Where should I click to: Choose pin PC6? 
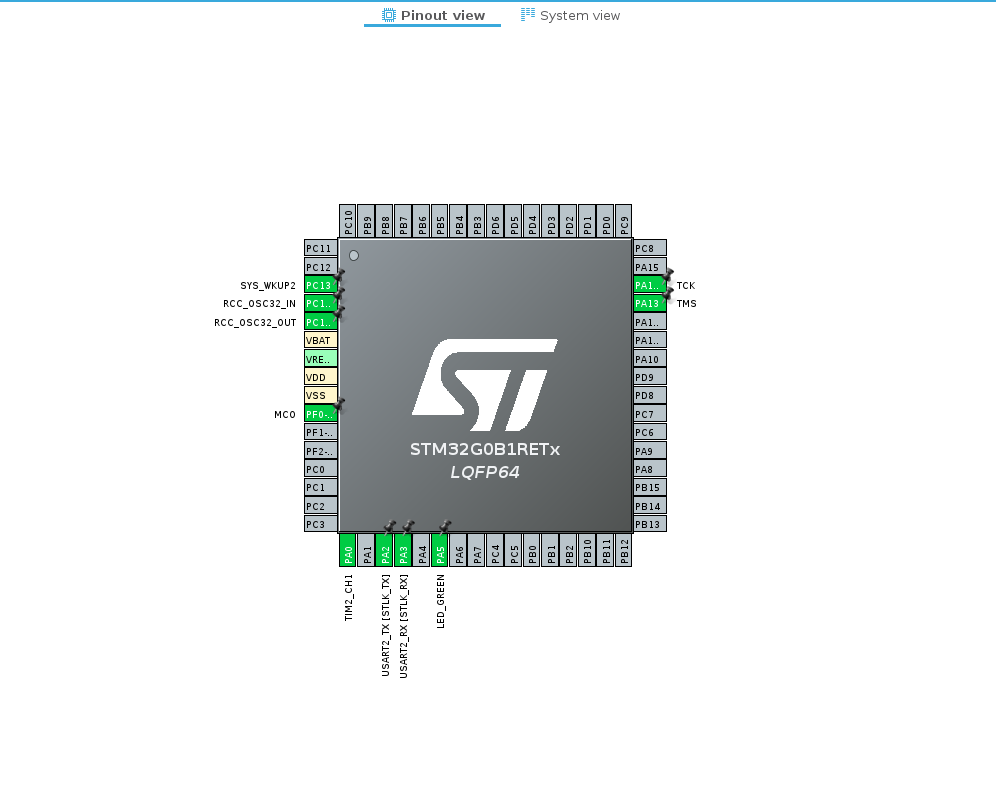(x=650, y=432)
